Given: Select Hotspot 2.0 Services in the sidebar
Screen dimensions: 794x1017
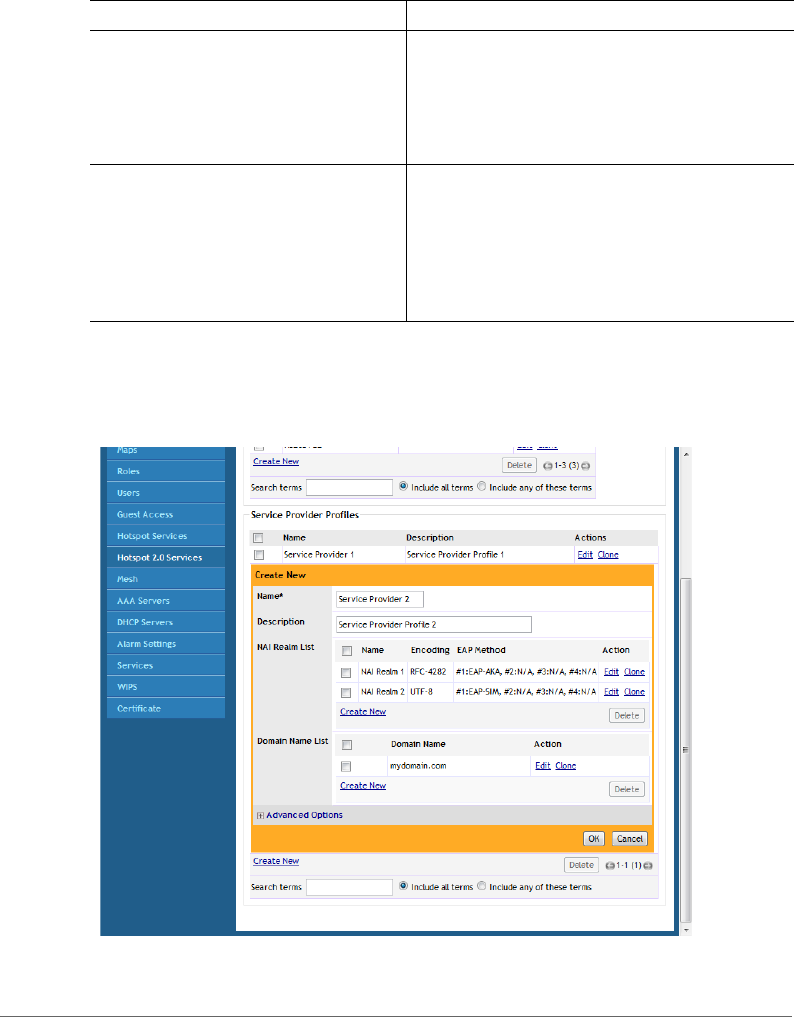Looking at the screenshot, I should (166, 557).
